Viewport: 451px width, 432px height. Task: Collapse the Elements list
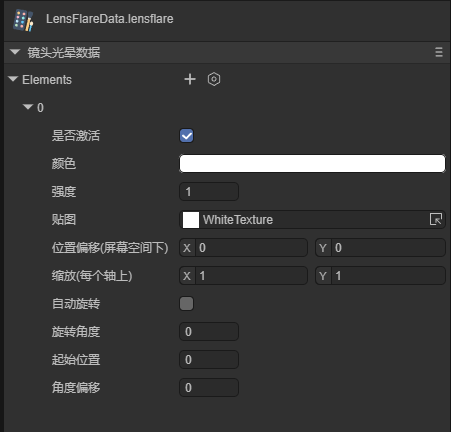point(13,79)
